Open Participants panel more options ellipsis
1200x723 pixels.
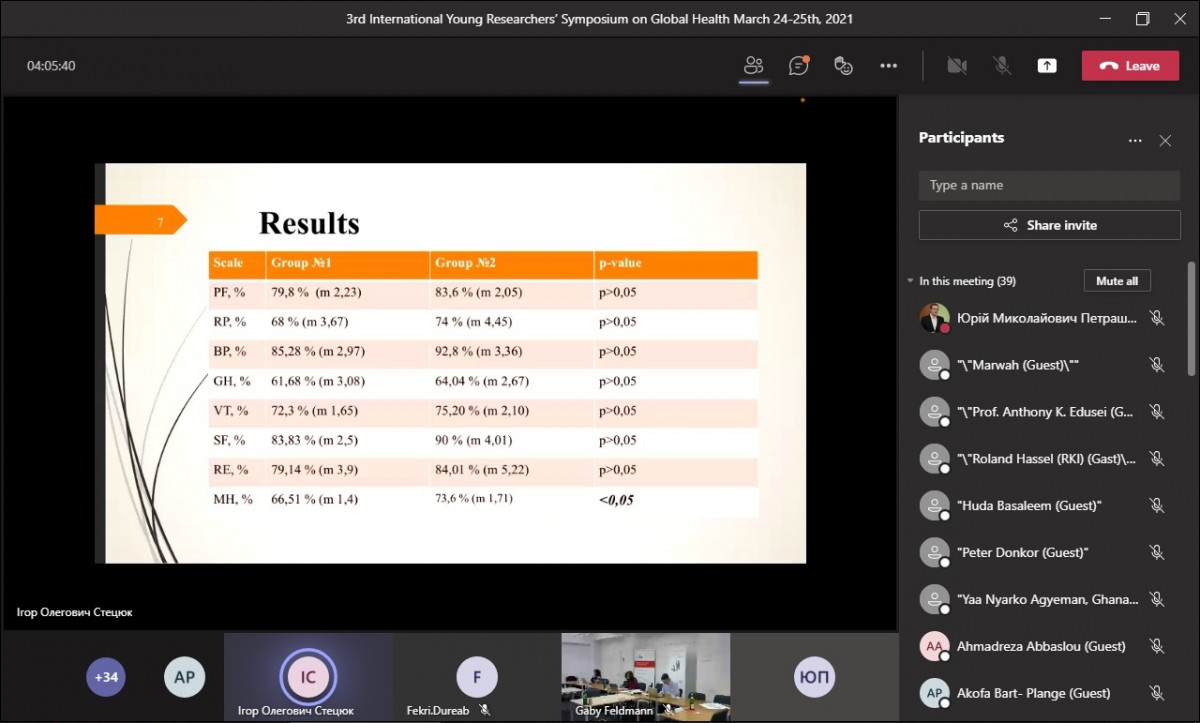tap(1135, 141)
